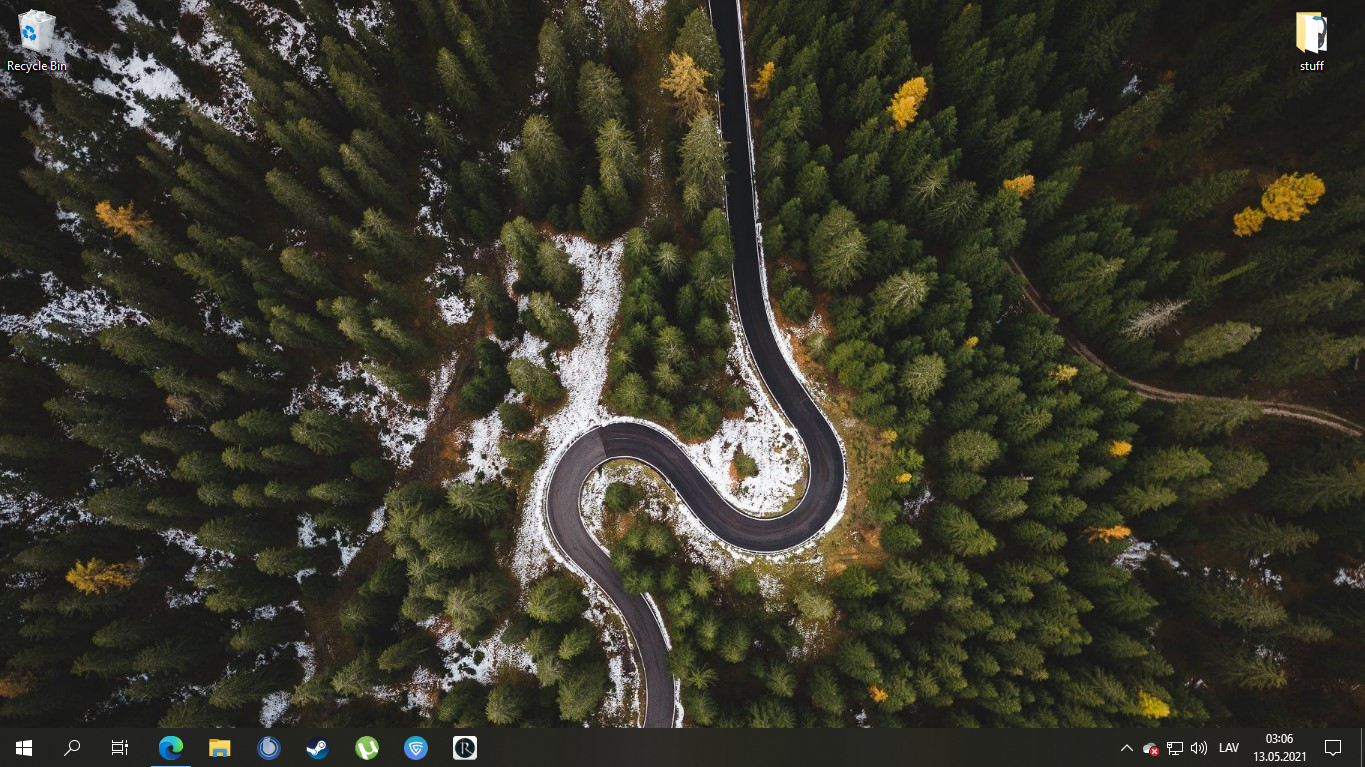The height and width of the screenshot is (767, 1365).
Task: Launch Steam from taskbar
Action: [317, 747]
